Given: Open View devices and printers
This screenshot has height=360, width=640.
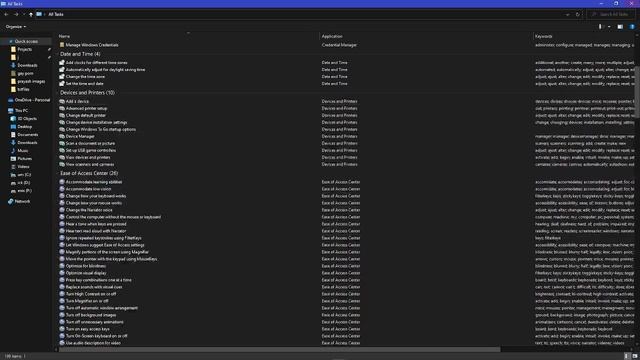Looking at the screenshot, I should point(88,158).
